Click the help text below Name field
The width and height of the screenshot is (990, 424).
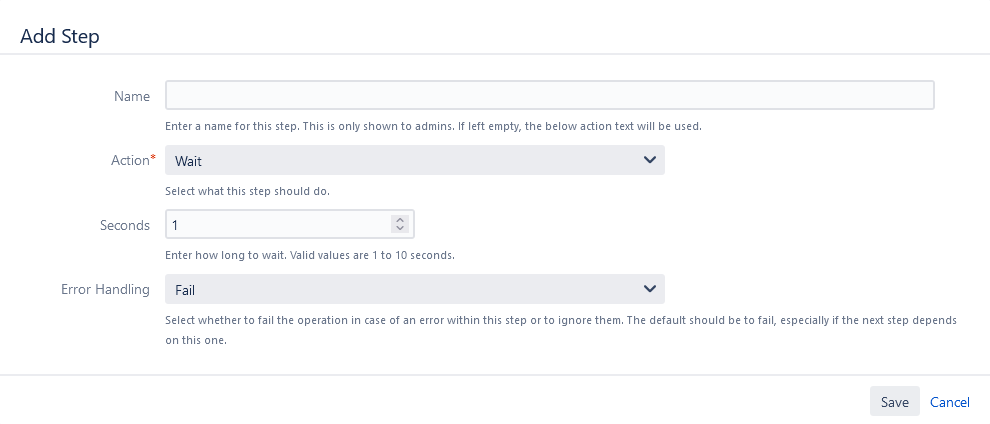[433, 127]
